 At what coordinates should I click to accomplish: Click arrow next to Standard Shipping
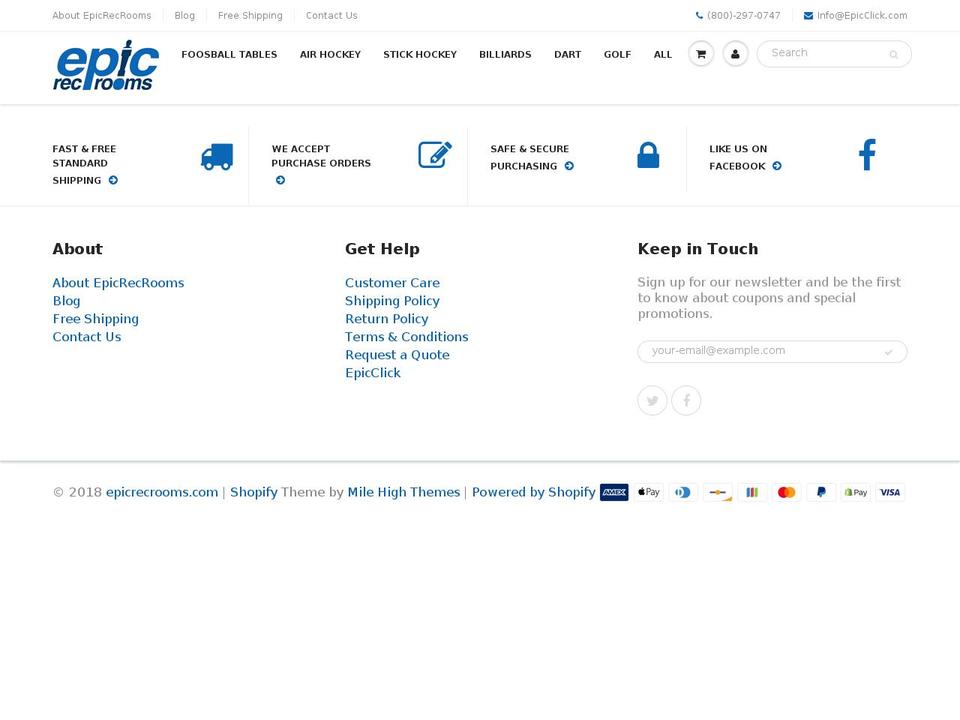[x=113, y=180]
